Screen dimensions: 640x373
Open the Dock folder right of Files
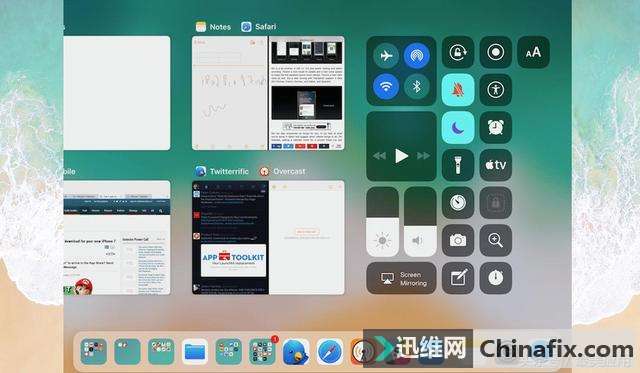[x=229, y=351]
